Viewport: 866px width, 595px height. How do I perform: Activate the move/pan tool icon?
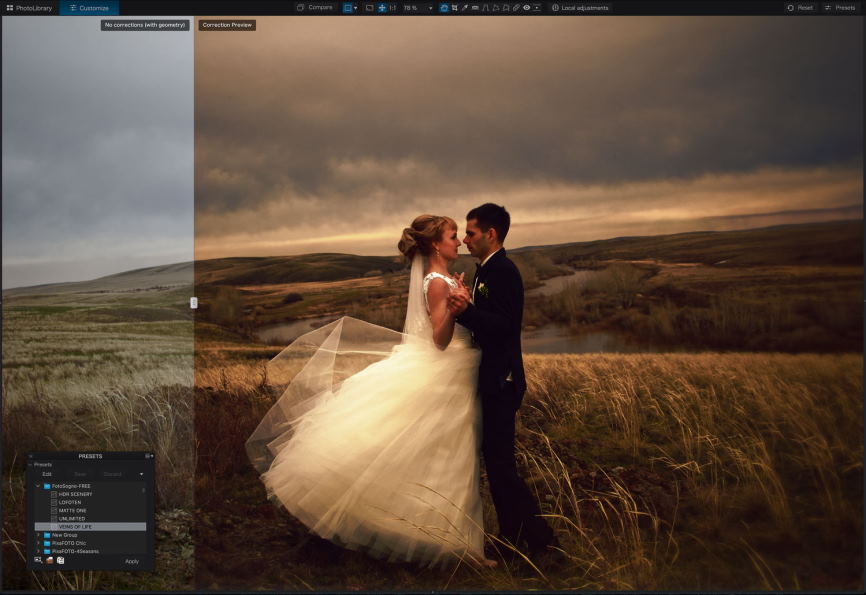point(382,8)
